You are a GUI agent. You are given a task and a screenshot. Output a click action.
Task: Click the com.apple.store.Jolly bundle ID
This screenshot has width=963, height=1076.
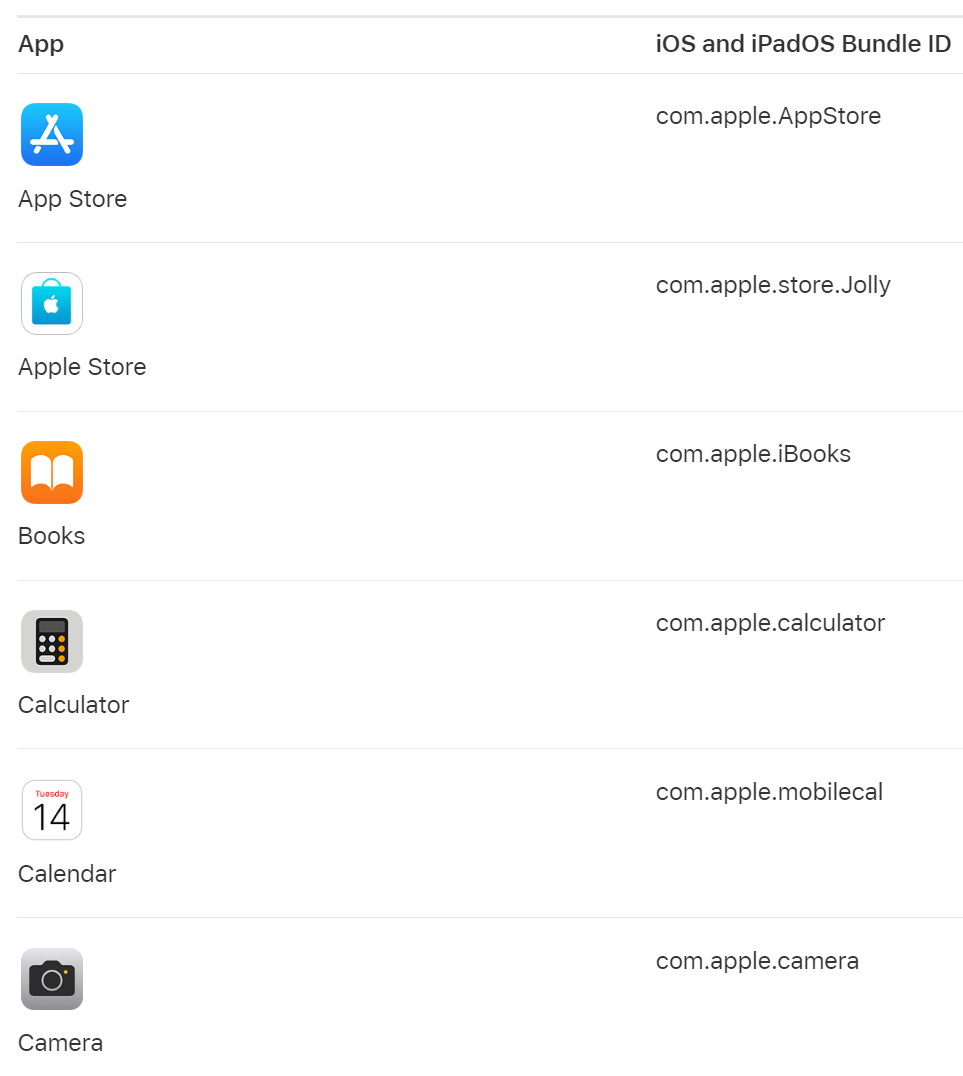click(773, 285)
